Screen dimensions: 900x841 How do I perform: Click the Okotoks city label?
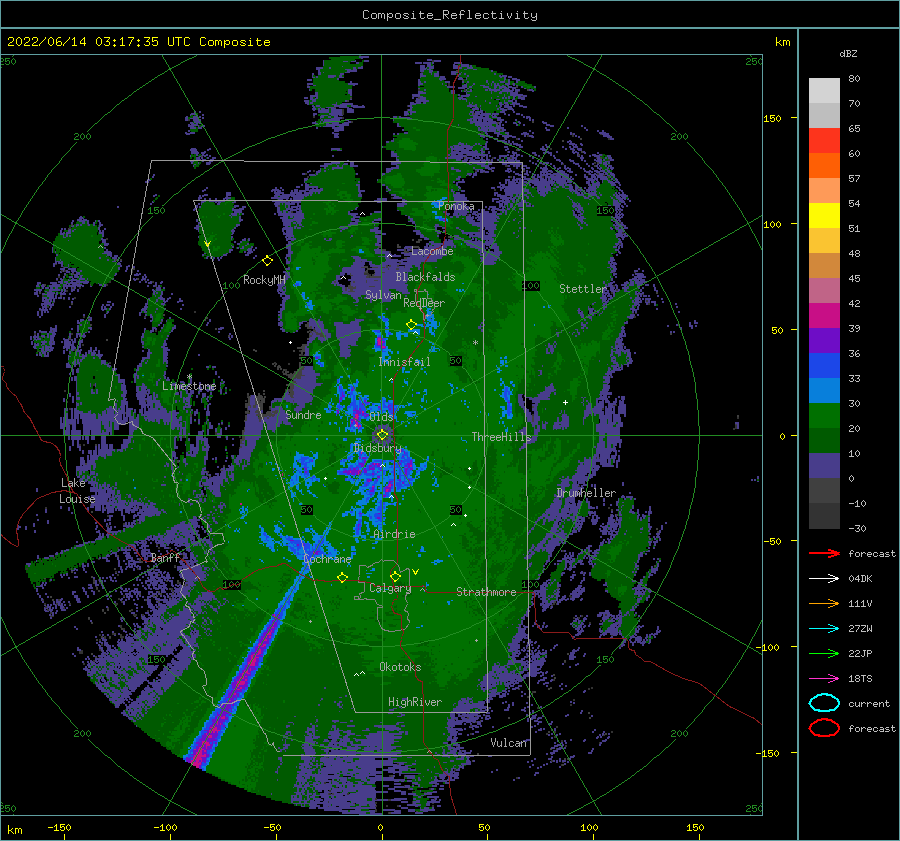[400, 667]
